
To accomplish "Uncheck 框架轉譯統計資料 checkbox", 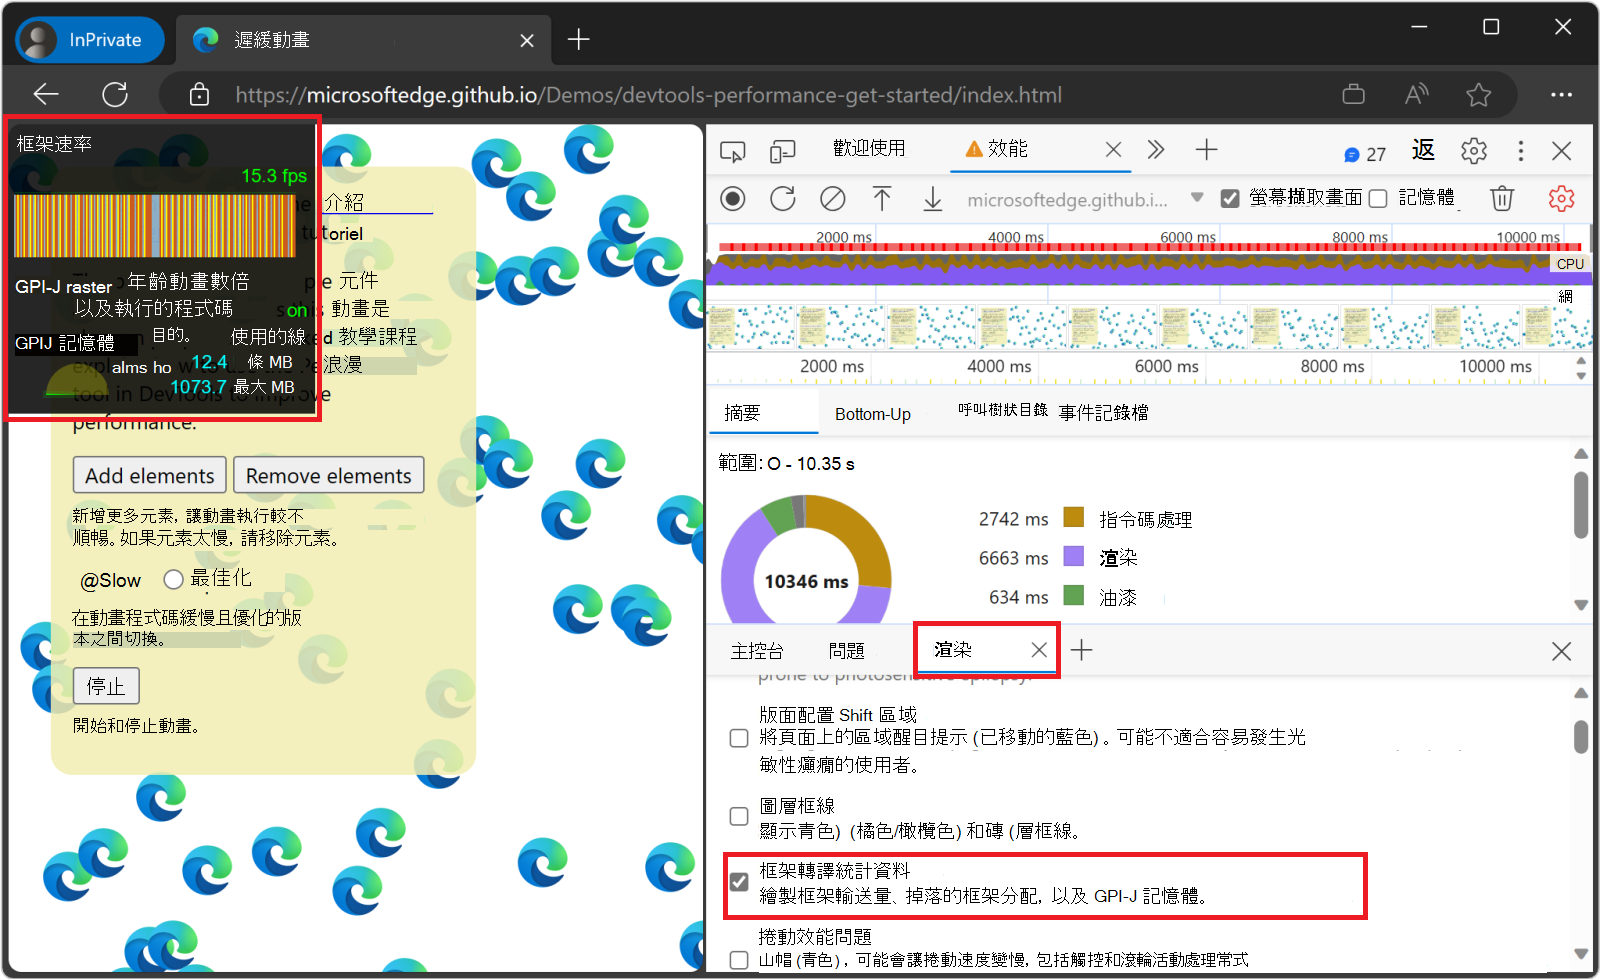I will point(739,882).
